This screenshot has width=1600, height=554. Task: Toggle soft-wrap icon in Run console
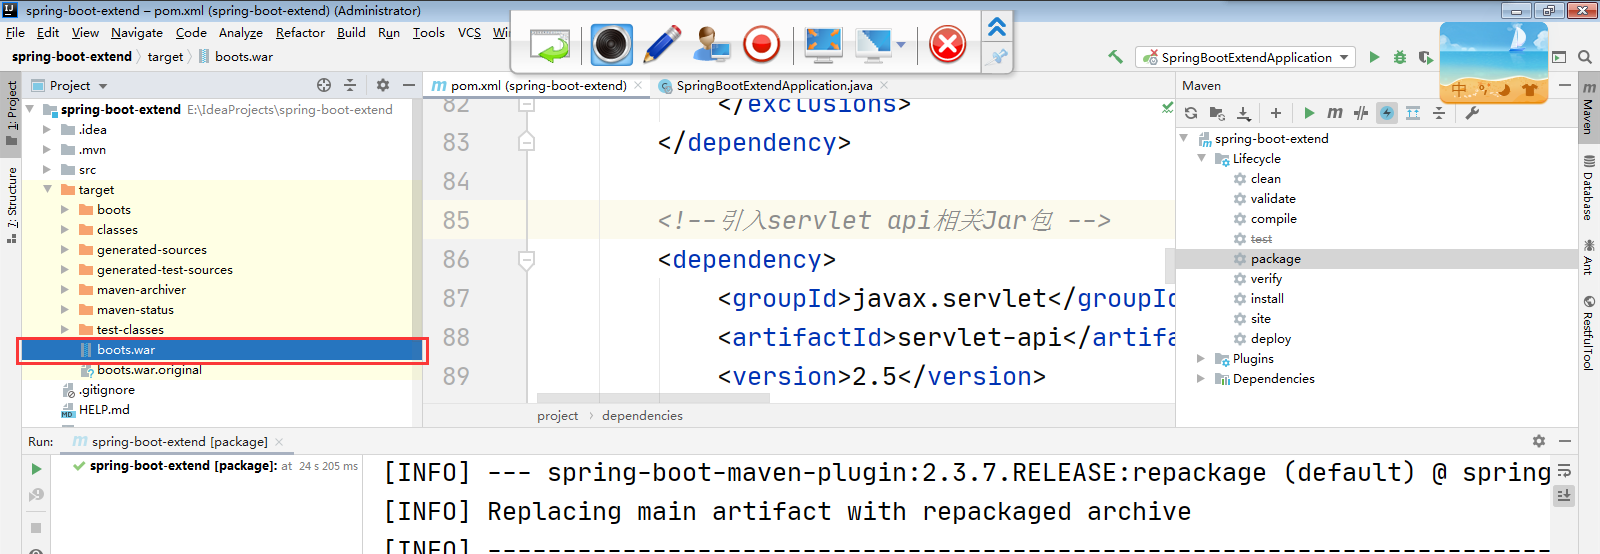tap(1564, 471)
